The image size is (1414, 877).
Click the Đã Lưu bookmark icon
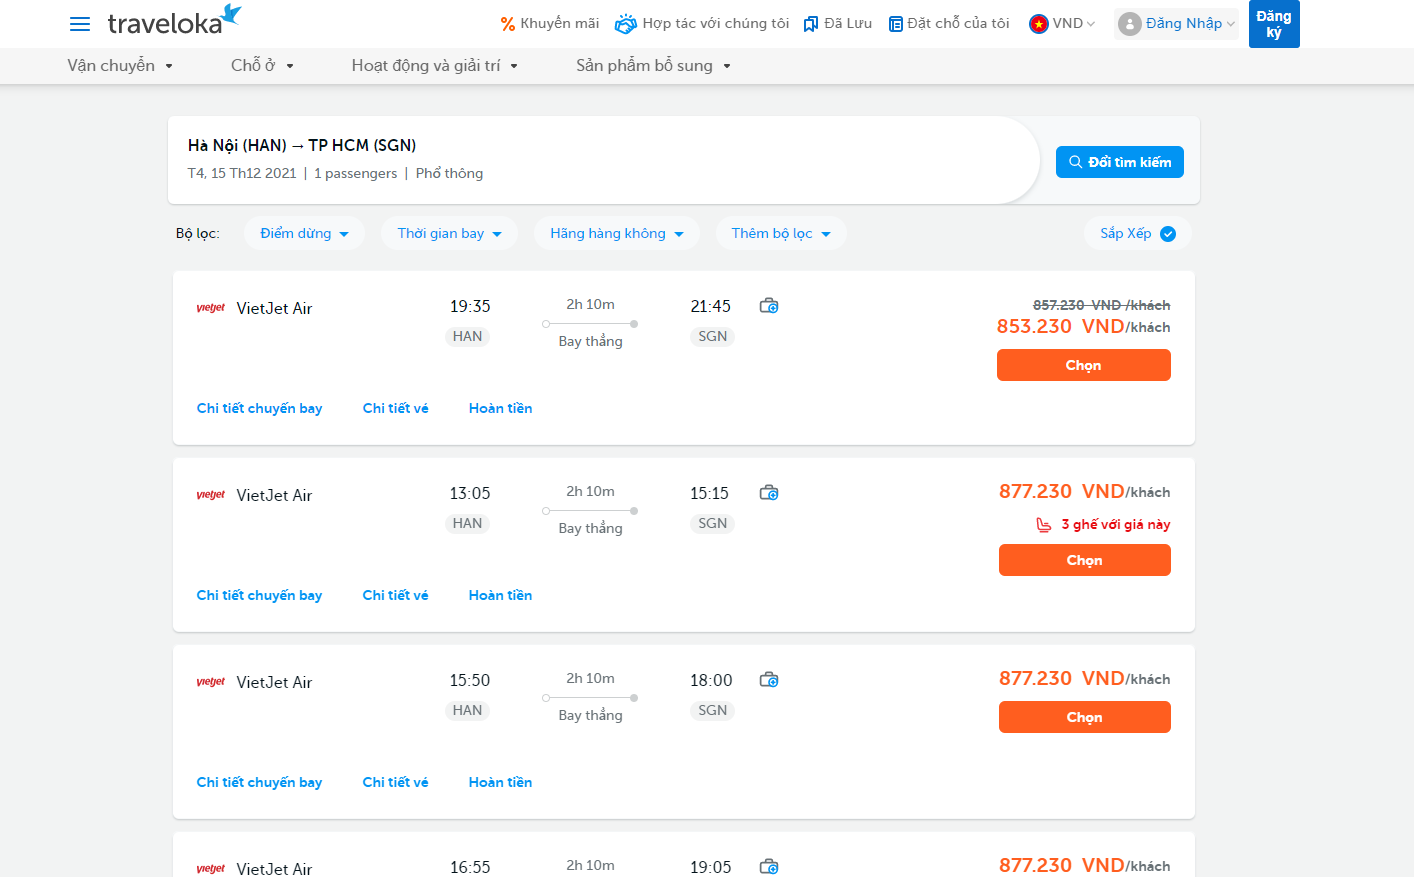pos(811,24)
